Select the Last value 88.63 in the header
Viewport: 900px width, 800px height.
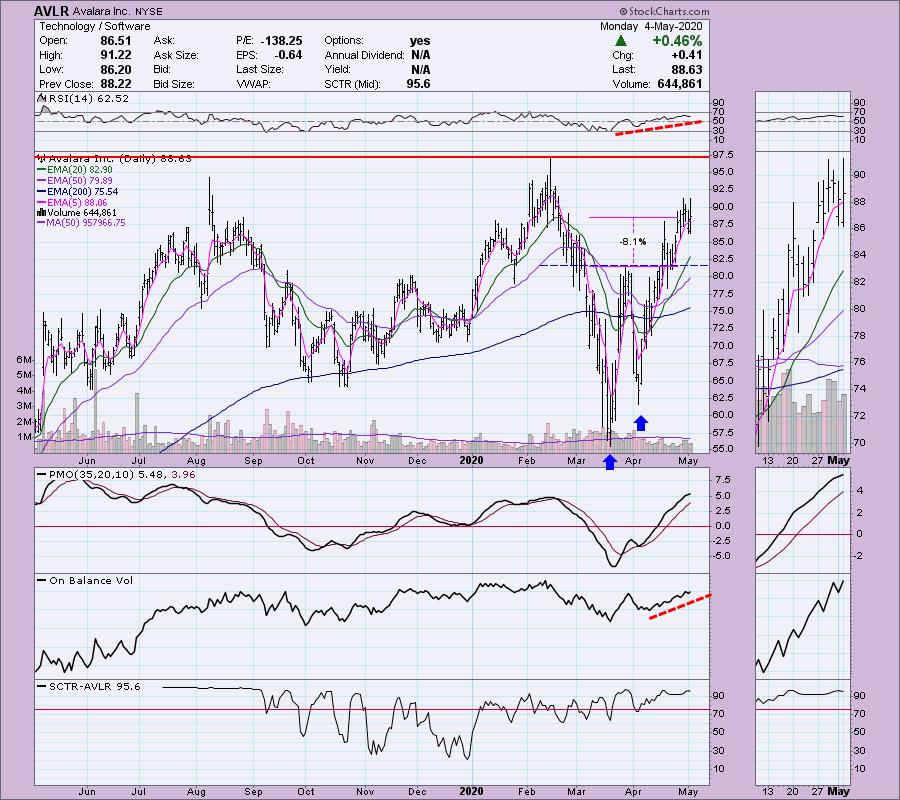(686, 69)
